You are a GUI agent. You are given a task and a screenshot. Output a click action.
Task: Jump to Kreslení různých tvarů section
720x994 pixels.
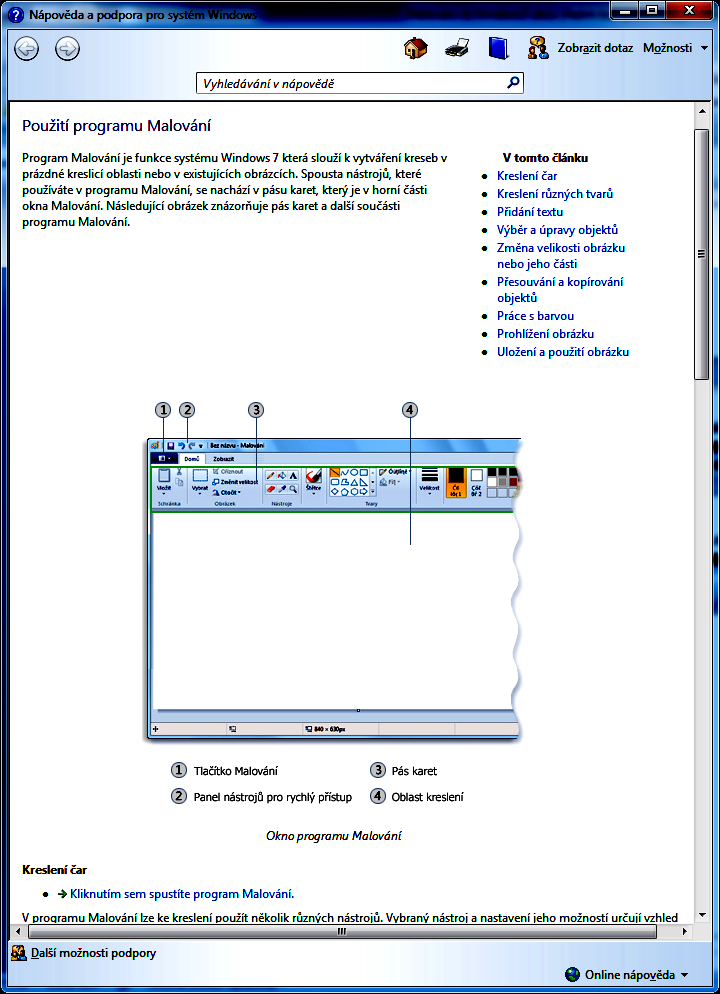[x=555, y=194]
